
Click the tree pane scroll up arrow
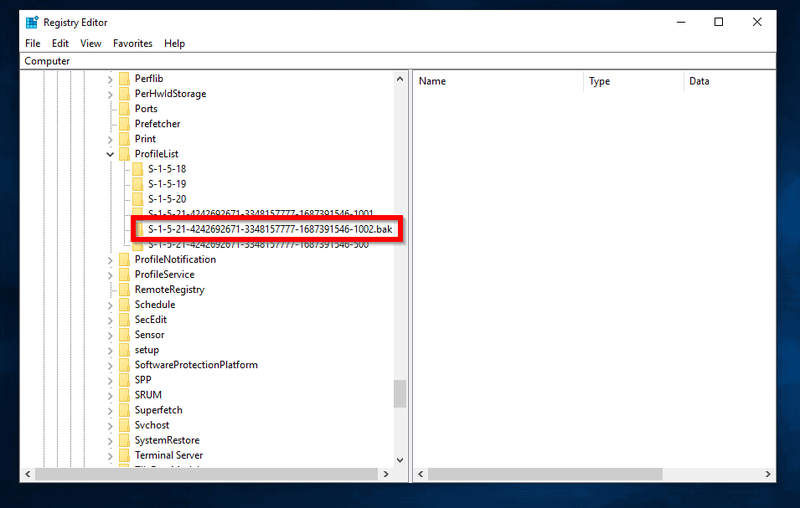(x=400, y=79)
